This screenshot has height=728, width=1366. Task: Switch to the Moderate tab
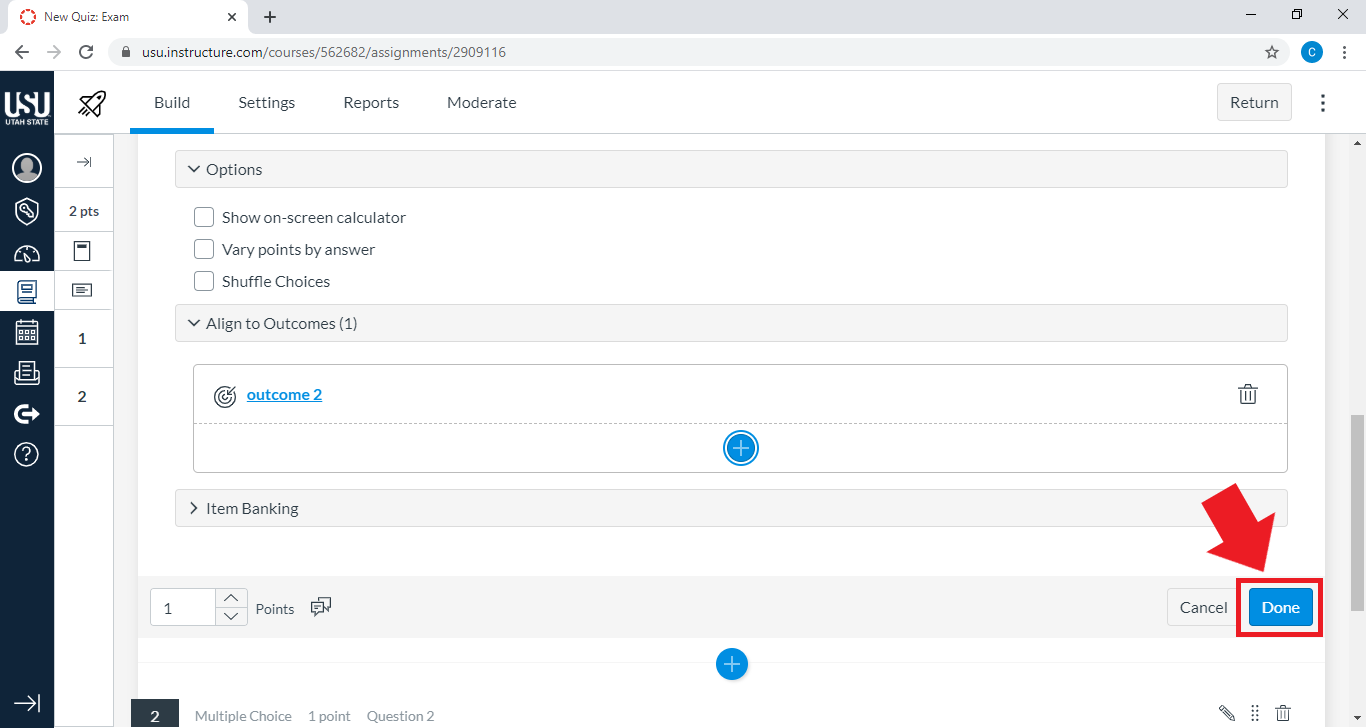(481, 102)
